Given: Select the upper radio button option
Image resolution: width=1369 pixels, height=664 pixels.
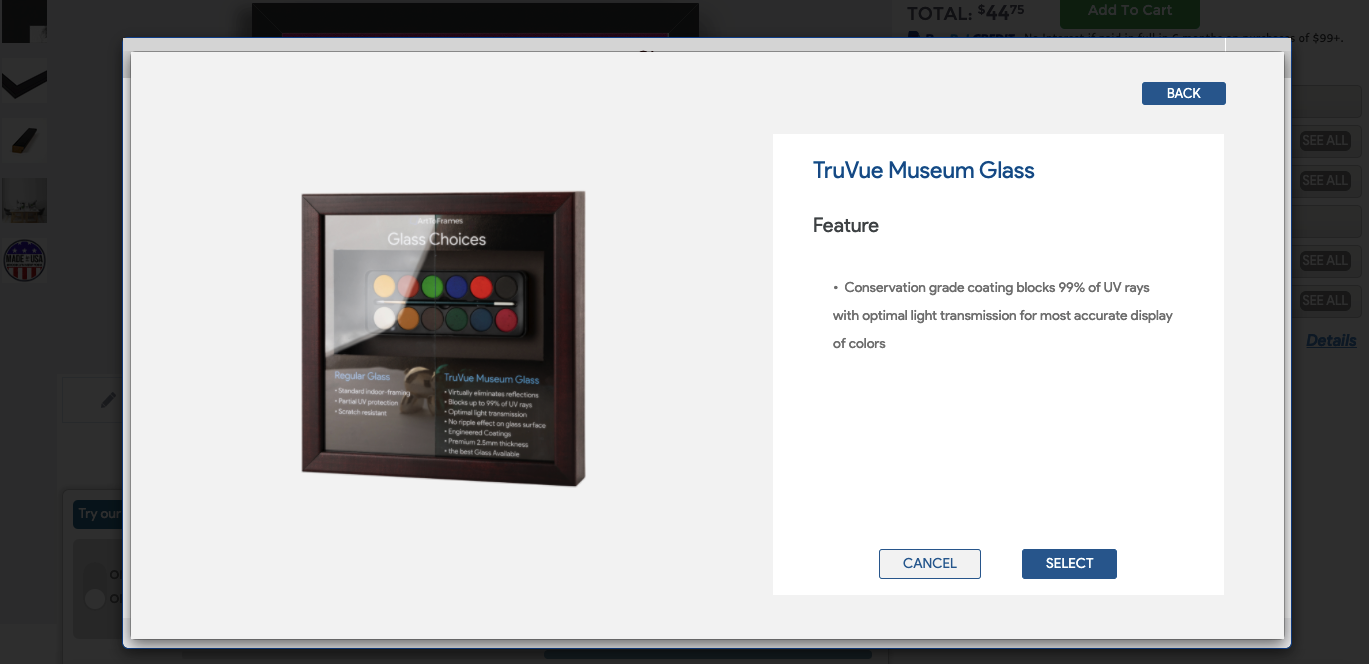Looking at the screenshot, I should pos(95,574).
